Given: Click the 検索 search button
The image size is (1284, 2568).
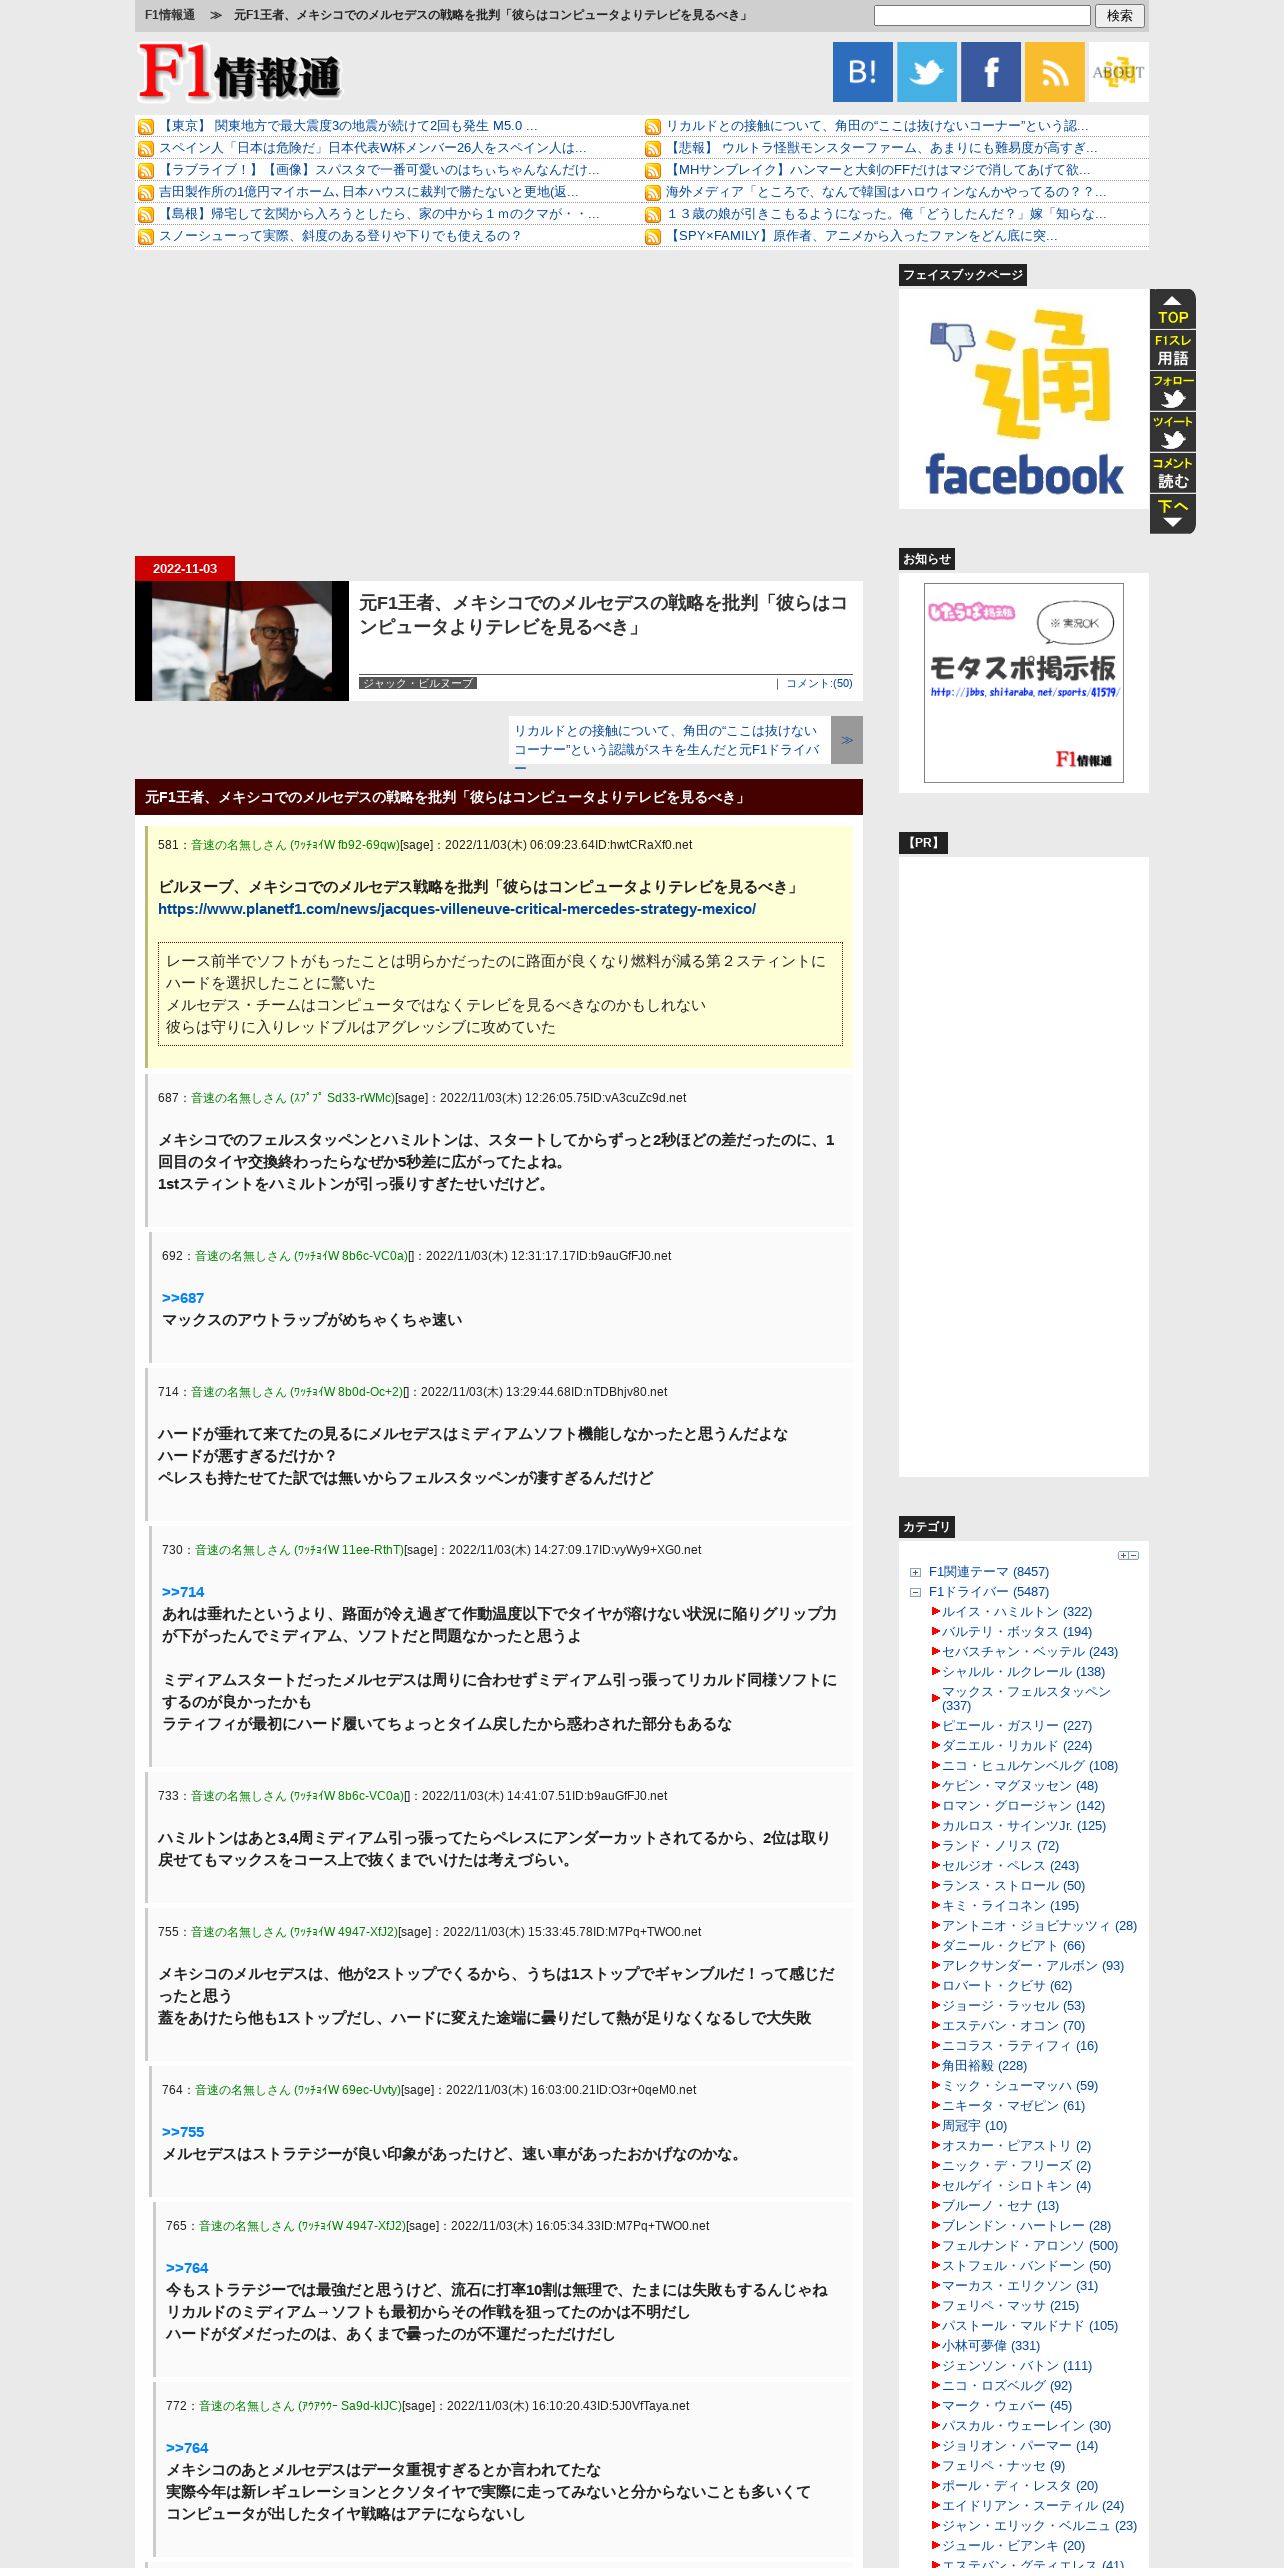Looking at the screenshot, I should pos(1119,15).
